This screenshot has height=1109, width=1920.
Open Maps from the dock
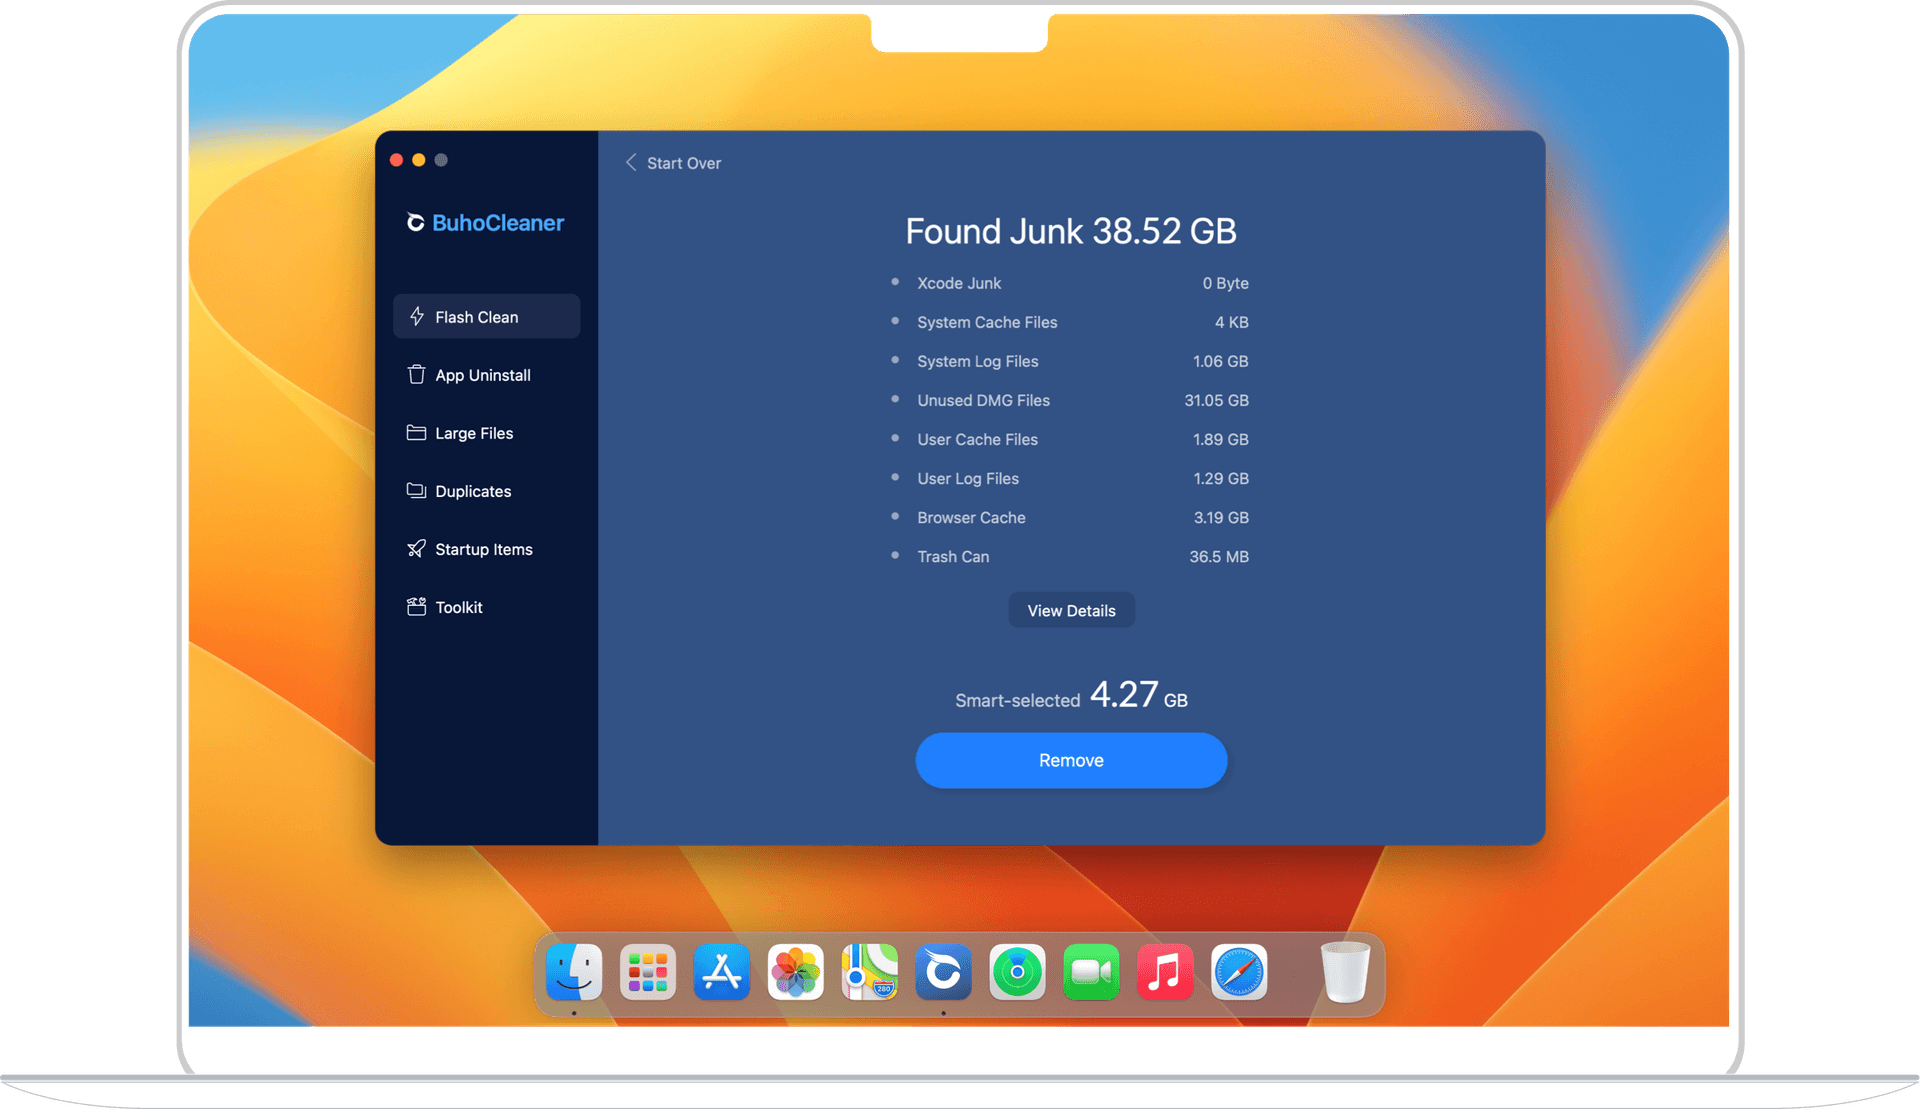tap(870, 972)
